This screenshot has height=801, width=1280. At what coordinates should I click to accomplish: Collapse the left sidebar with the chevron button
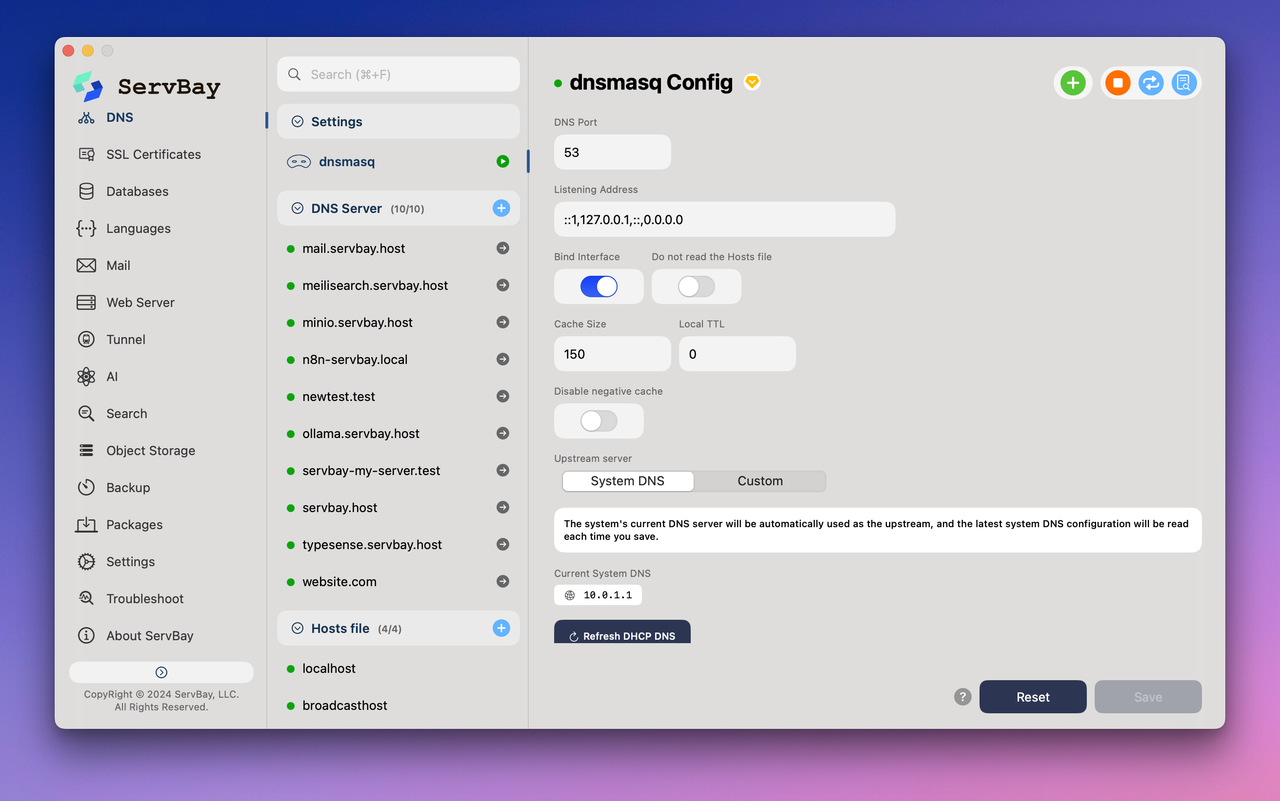161,672
